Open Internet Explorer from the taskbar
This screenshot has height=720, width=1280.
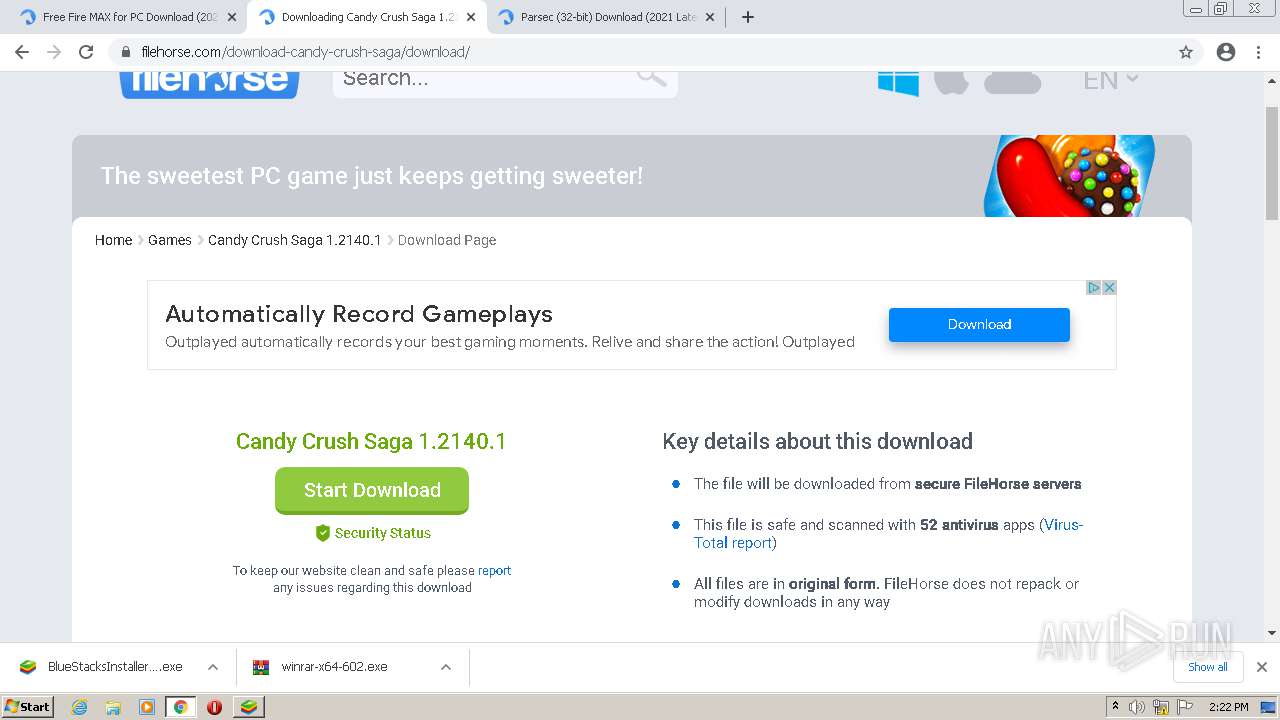79,707
